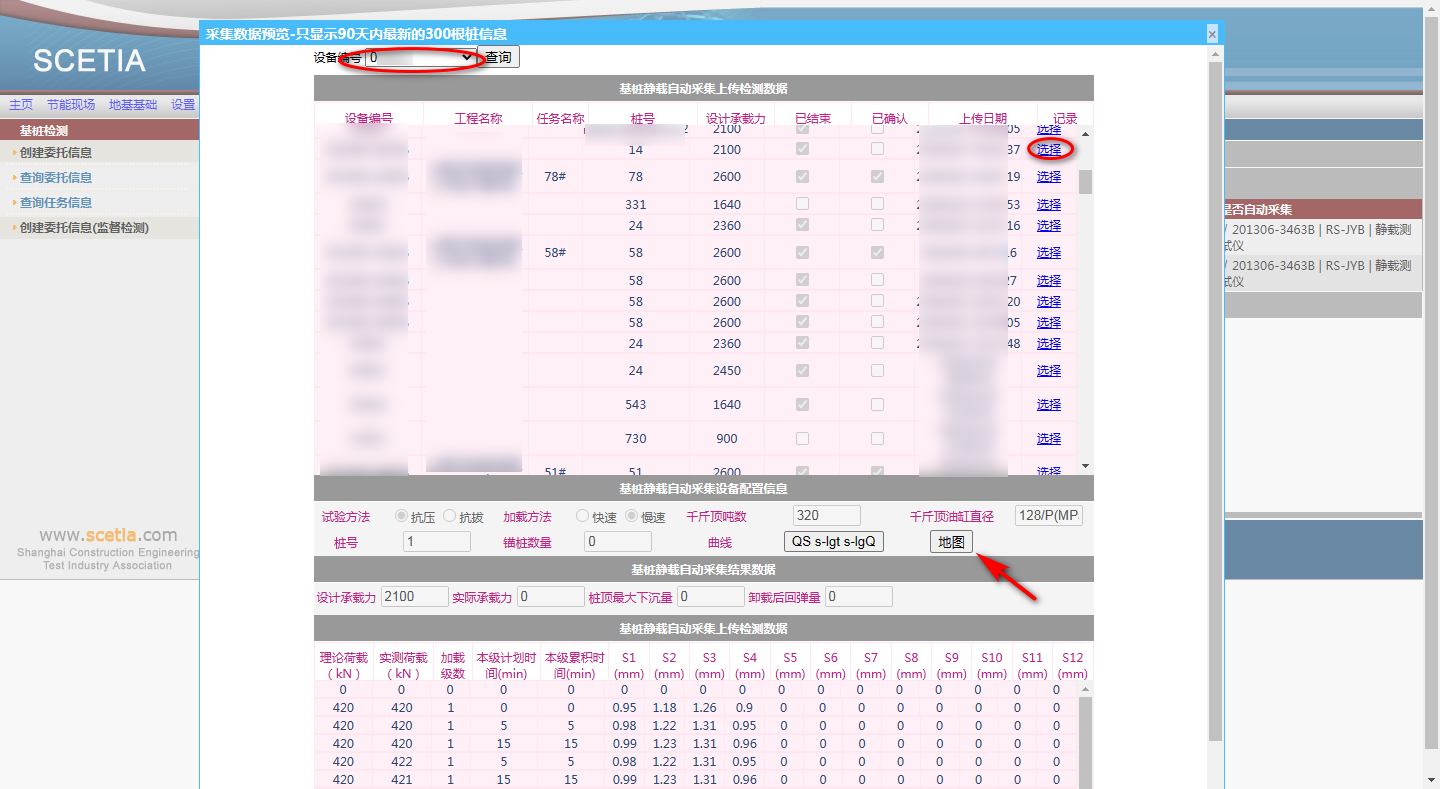This screenshot has width=1440, height=789.
Task: Toggle 已确认 checkbox for pile 78
Action: click(x=877, y=177)
